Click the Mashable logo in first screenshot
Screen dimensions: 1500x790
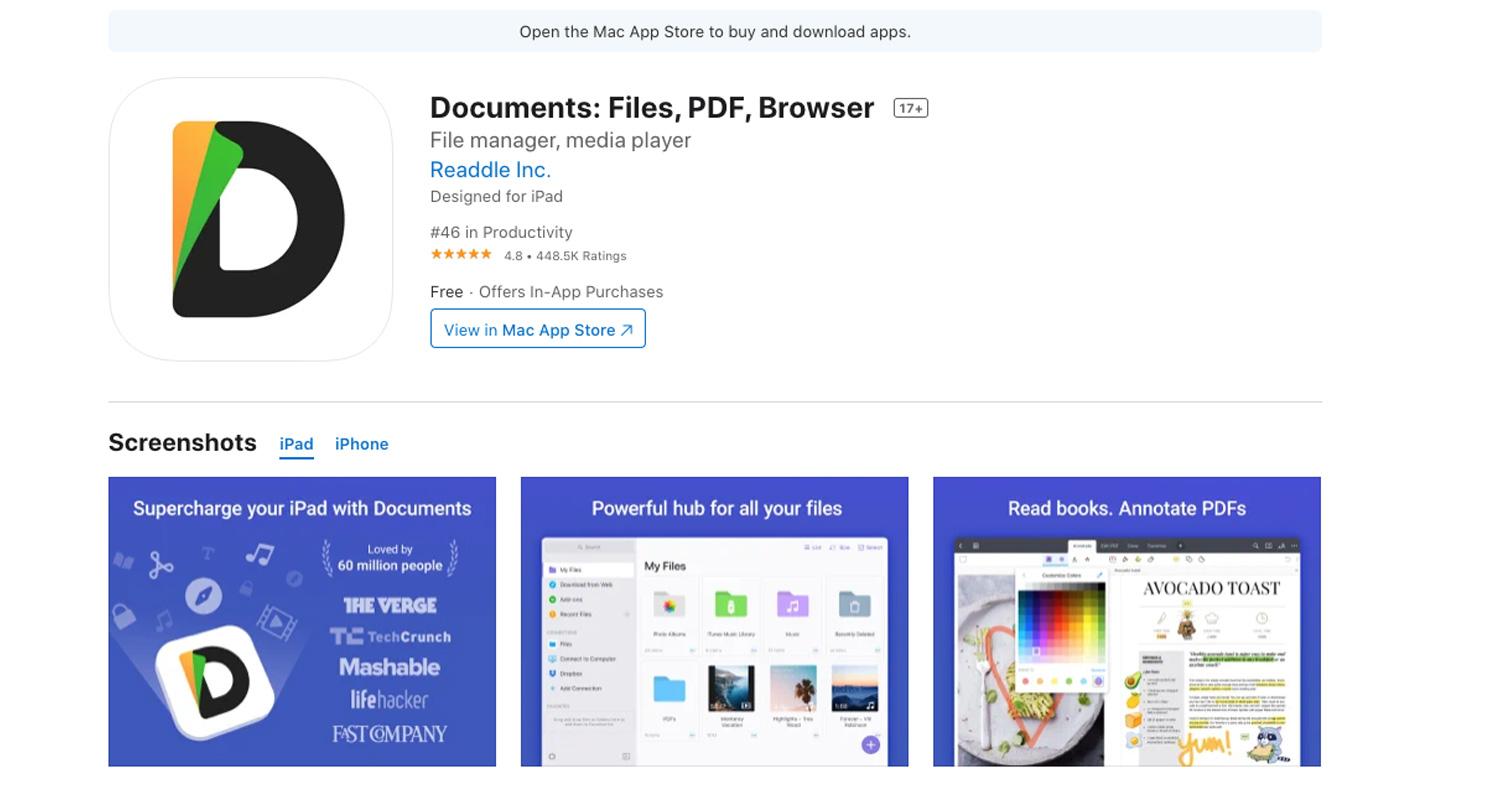click(389, 667)
